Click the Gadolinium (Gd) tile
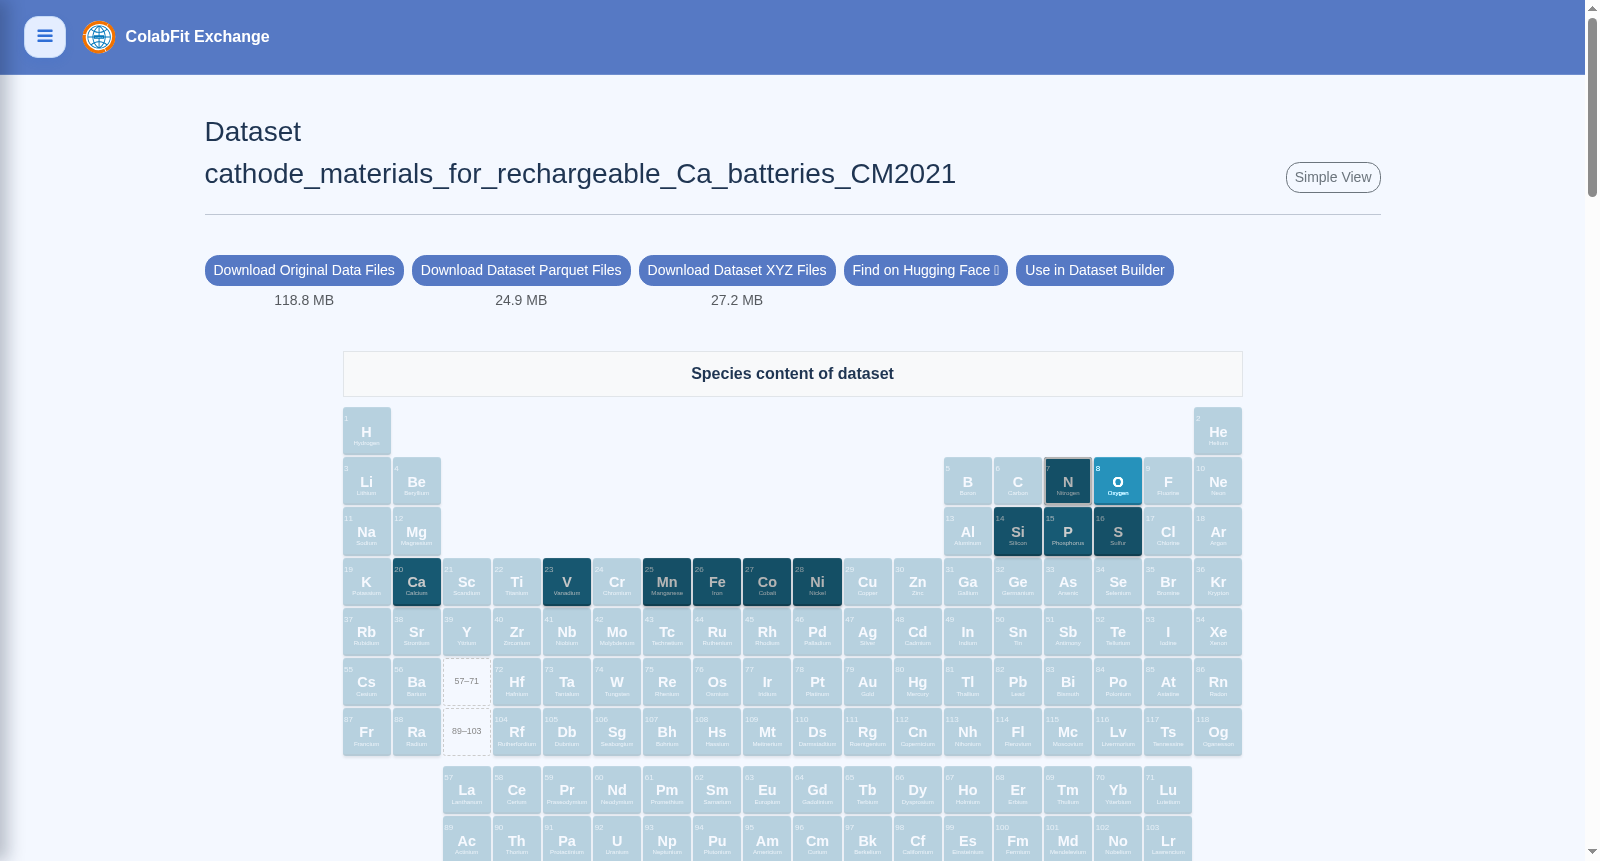Viewport: 1600px width, 861px height. (817, 790)
